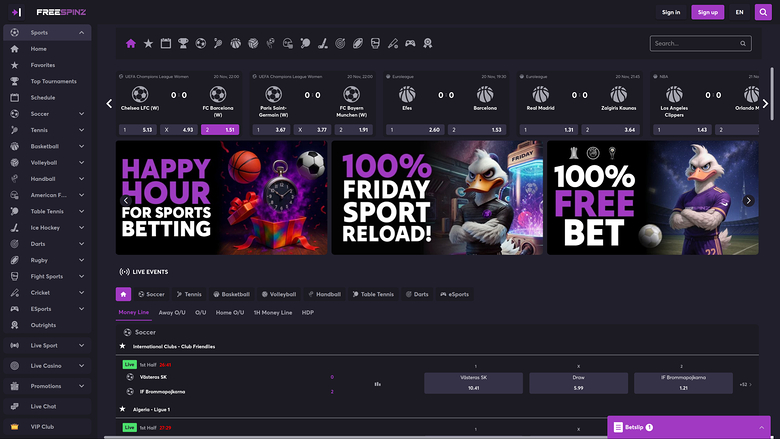Collapse the sidebar using the top-left arrow icon
The image size is (780, 439).
pos(16,12)
